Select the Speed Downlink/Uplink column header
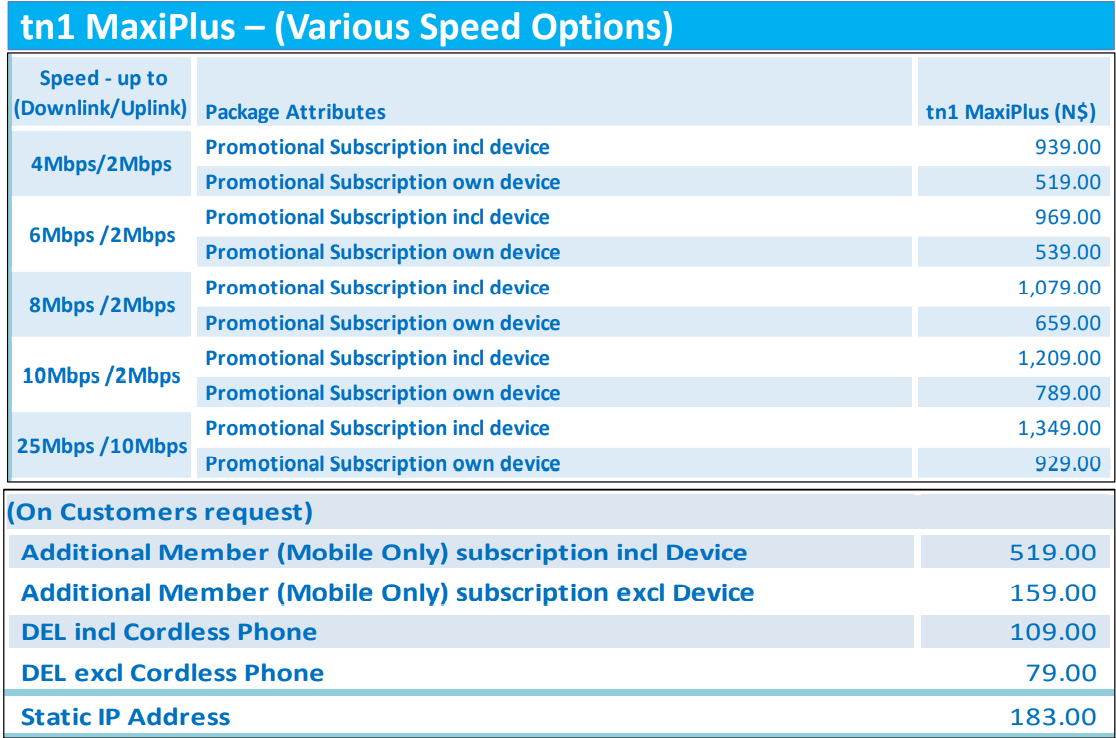The height and width of the screenshot is (738, 1116). 101,93
